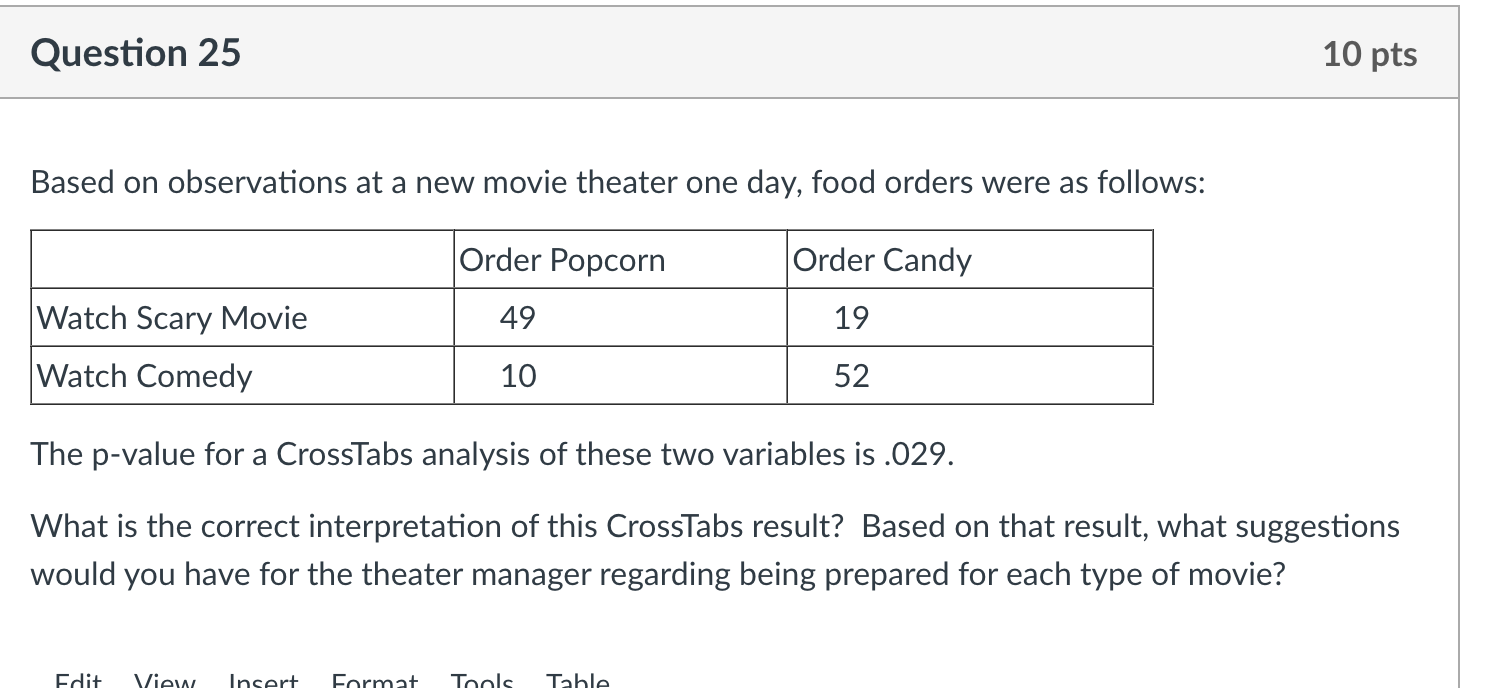The width and height of the screenshot is (1486, 688).
Task: Click the empty top-left table cell
Action: (240, 260)
